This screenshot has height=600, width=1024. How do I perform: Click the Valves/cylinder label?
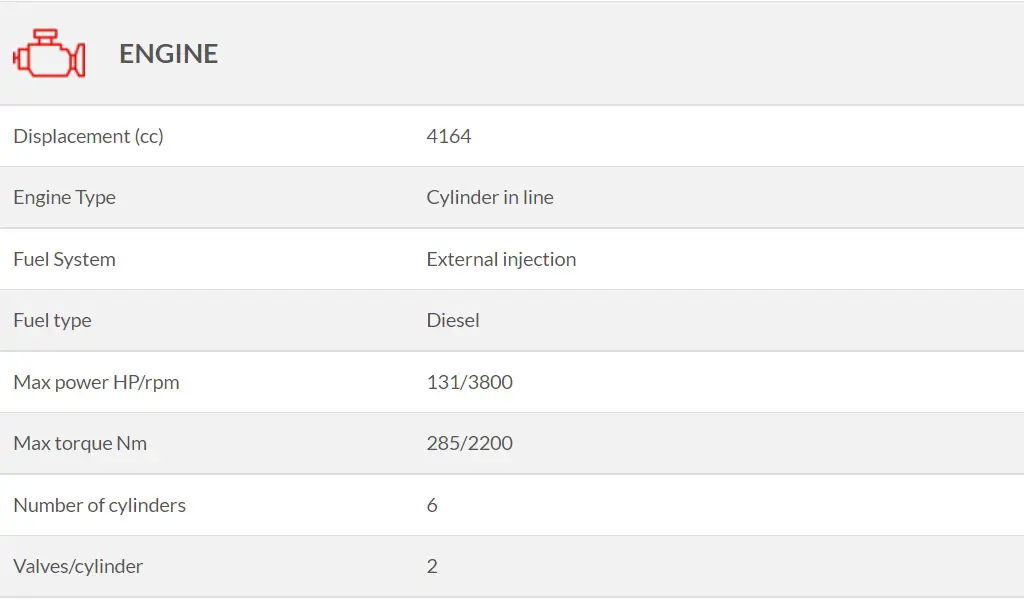pos(78,566)
